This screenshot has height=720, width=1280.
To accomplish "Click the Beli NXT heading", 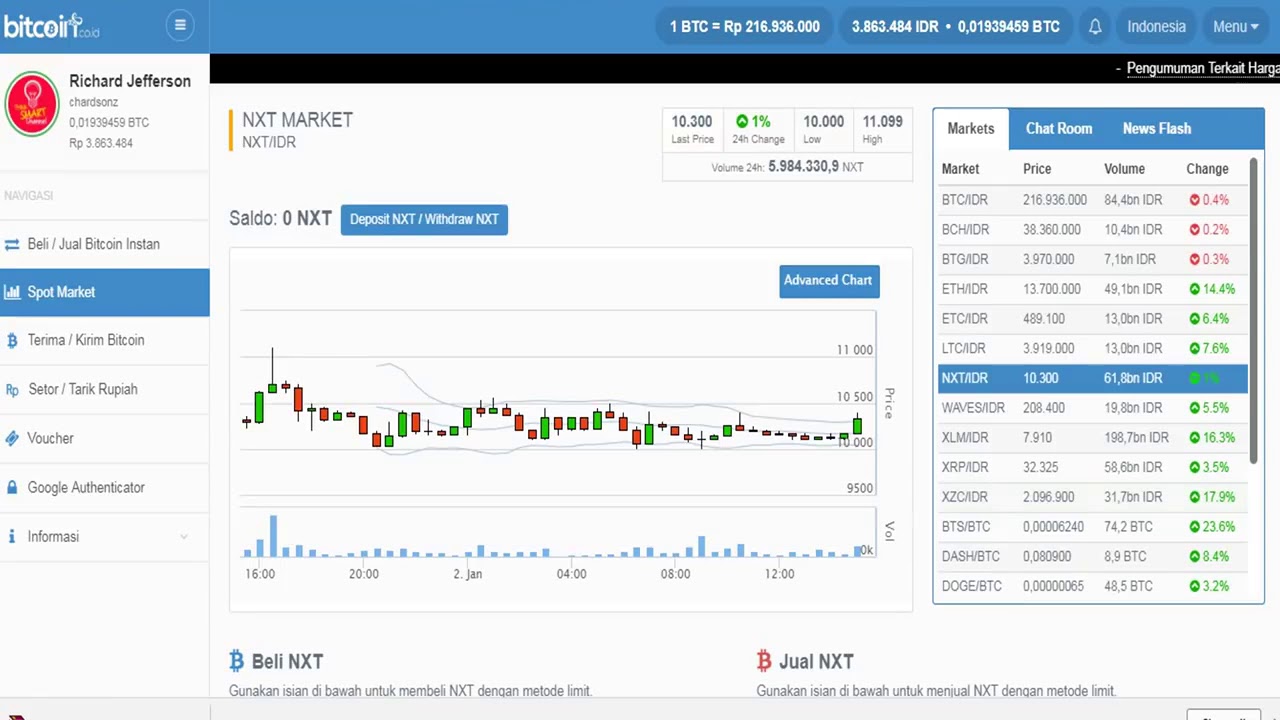I will point(287,662).
